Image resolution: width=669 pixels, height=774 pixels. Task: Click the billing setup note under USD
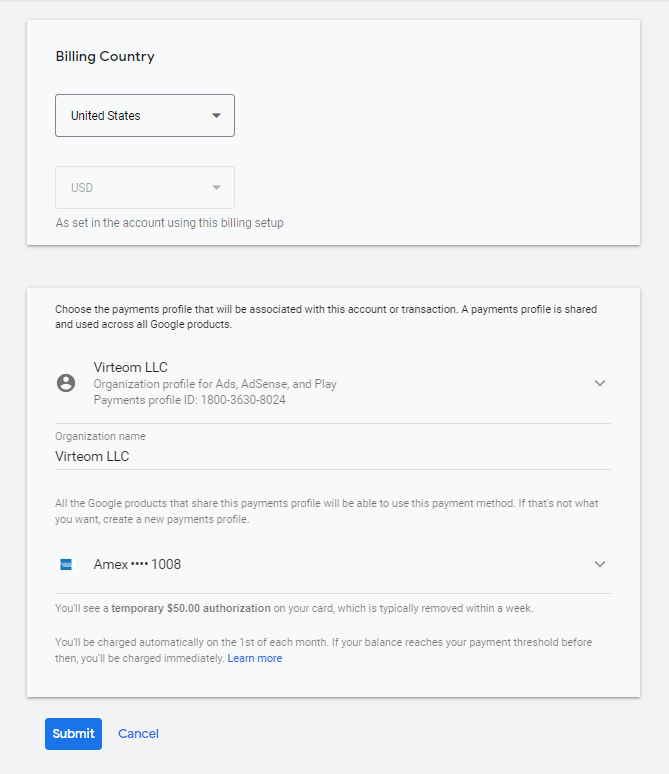coord(169,223)
